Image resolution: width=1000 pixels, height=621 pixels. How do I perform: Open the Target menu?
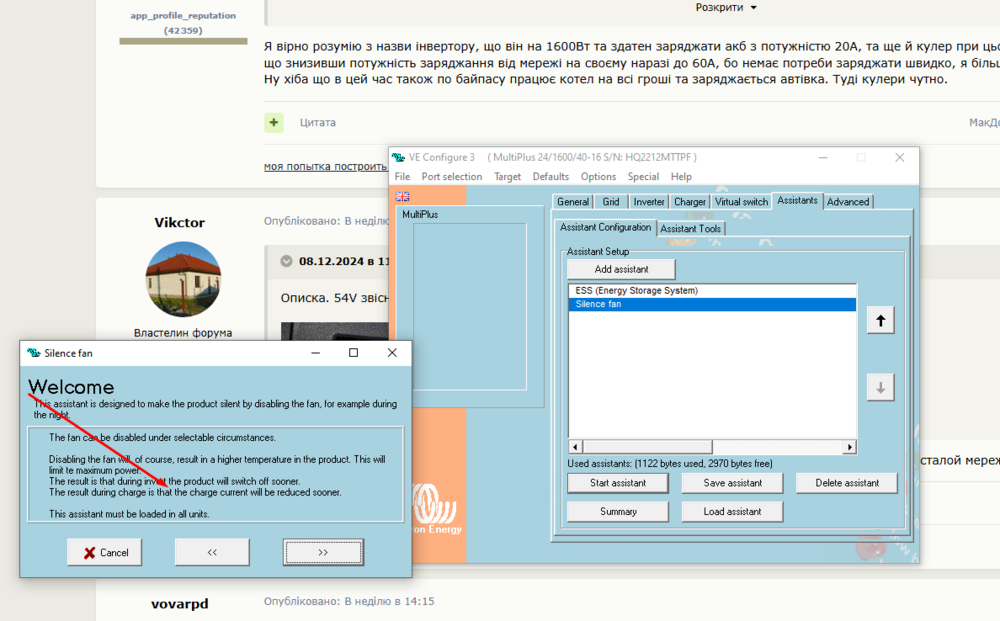(x=508, y=177)
